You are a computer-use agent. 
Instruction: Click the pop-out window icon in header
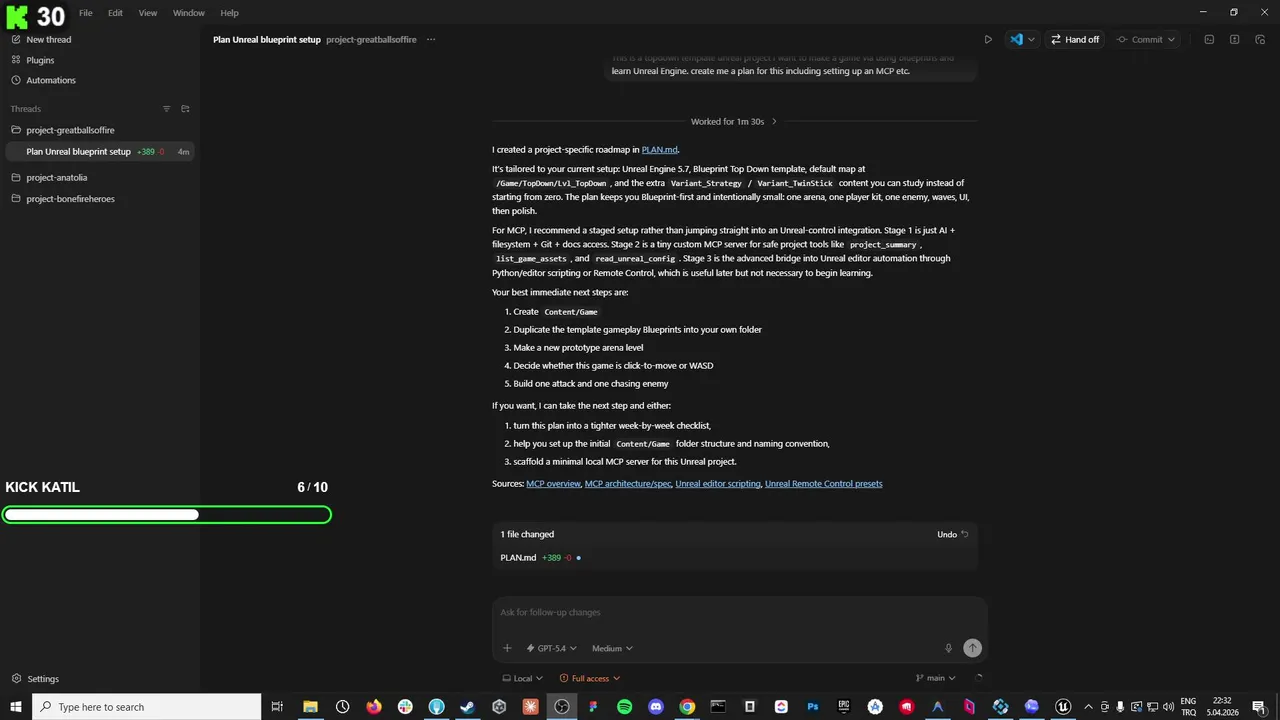(x=1259, y=40)
